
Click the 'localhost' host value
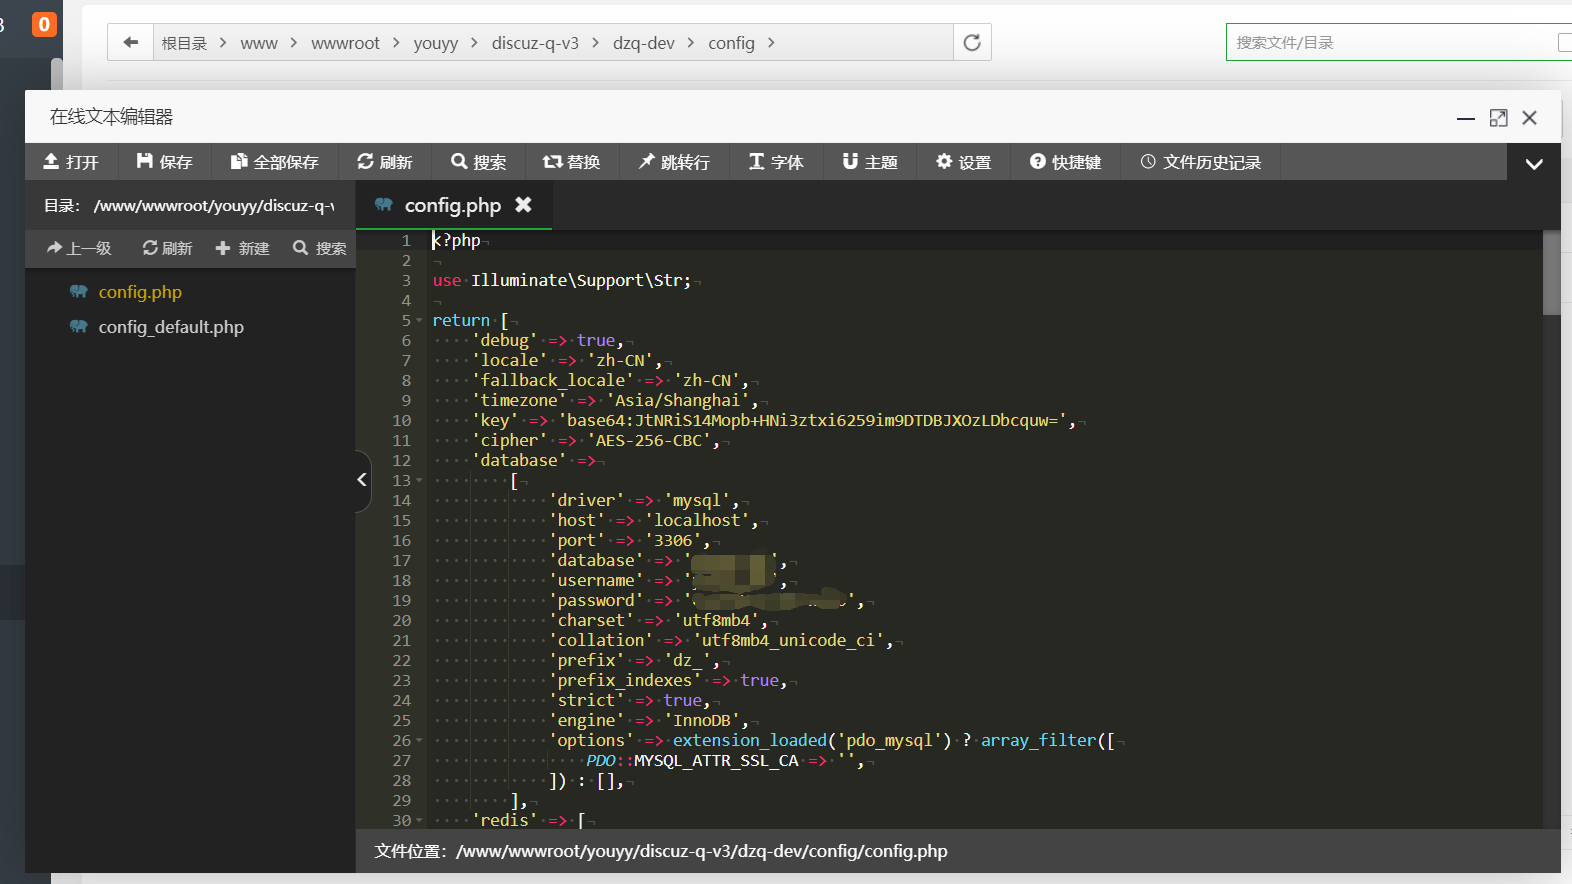coord(697,521)
